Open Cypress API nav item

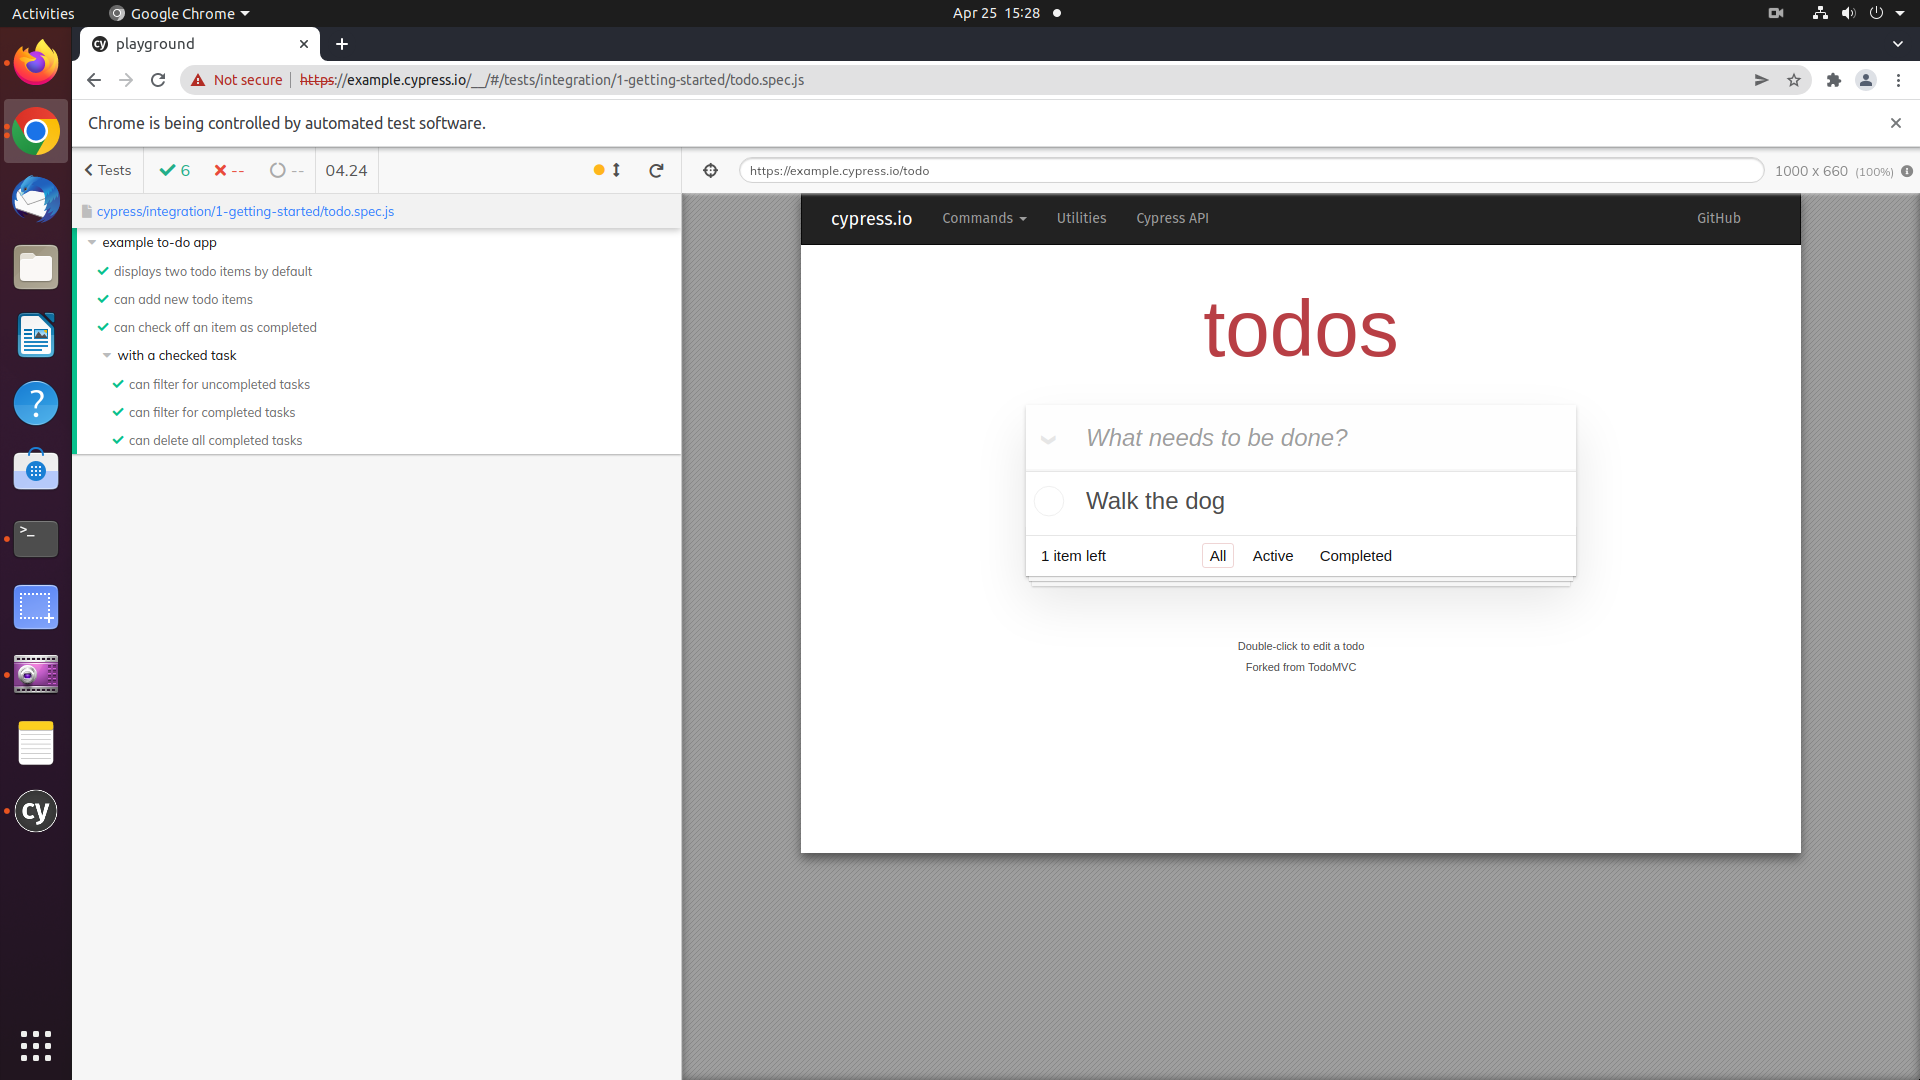[1172, 218]
